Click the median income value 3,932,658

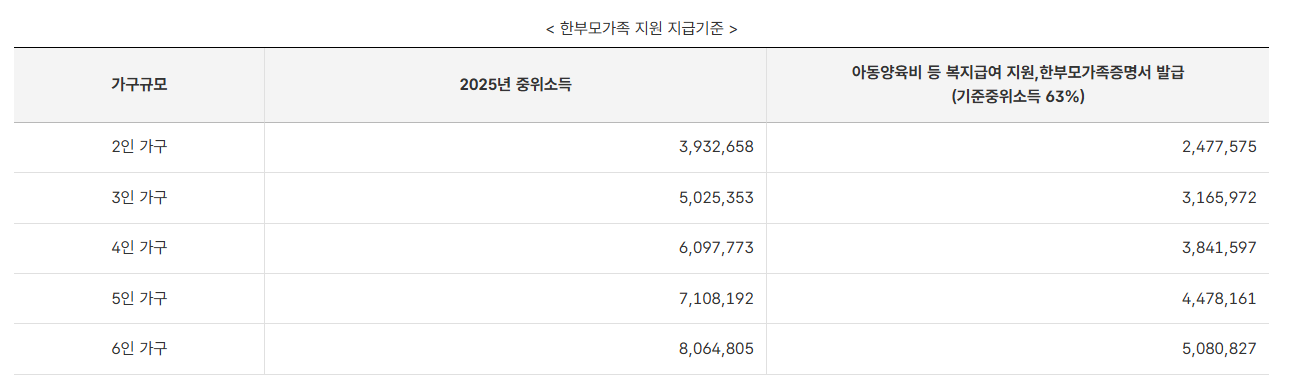click(716, 147)
